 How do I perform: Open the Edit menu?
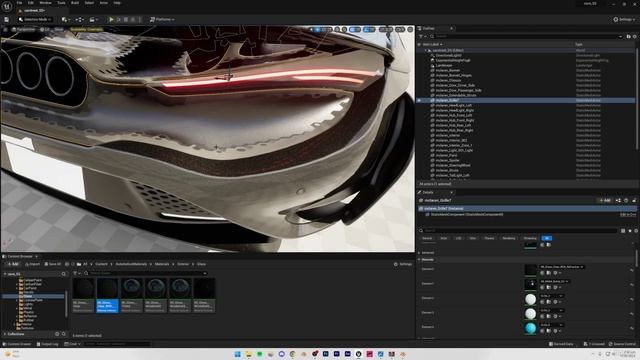31,3
